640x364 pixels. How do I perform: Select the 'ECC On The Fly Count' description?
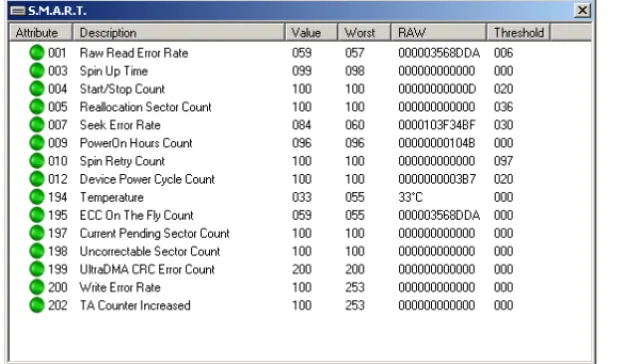(136, 215)
